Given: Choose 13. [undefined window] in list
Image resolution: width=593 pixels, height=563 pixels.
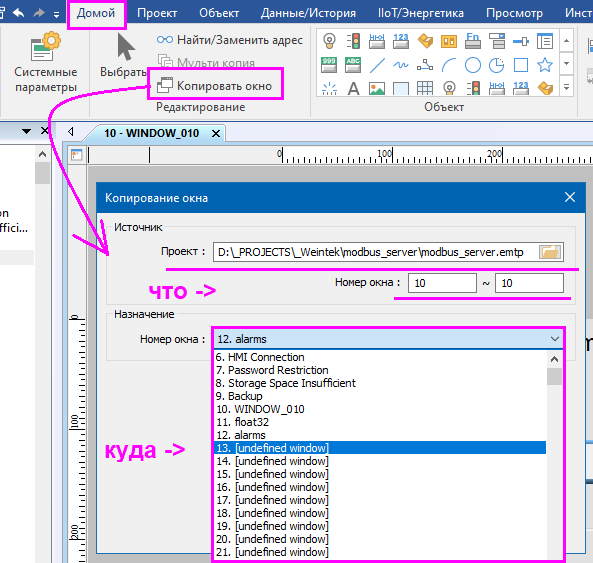Looking at the screenshot, I should (380, 448).
